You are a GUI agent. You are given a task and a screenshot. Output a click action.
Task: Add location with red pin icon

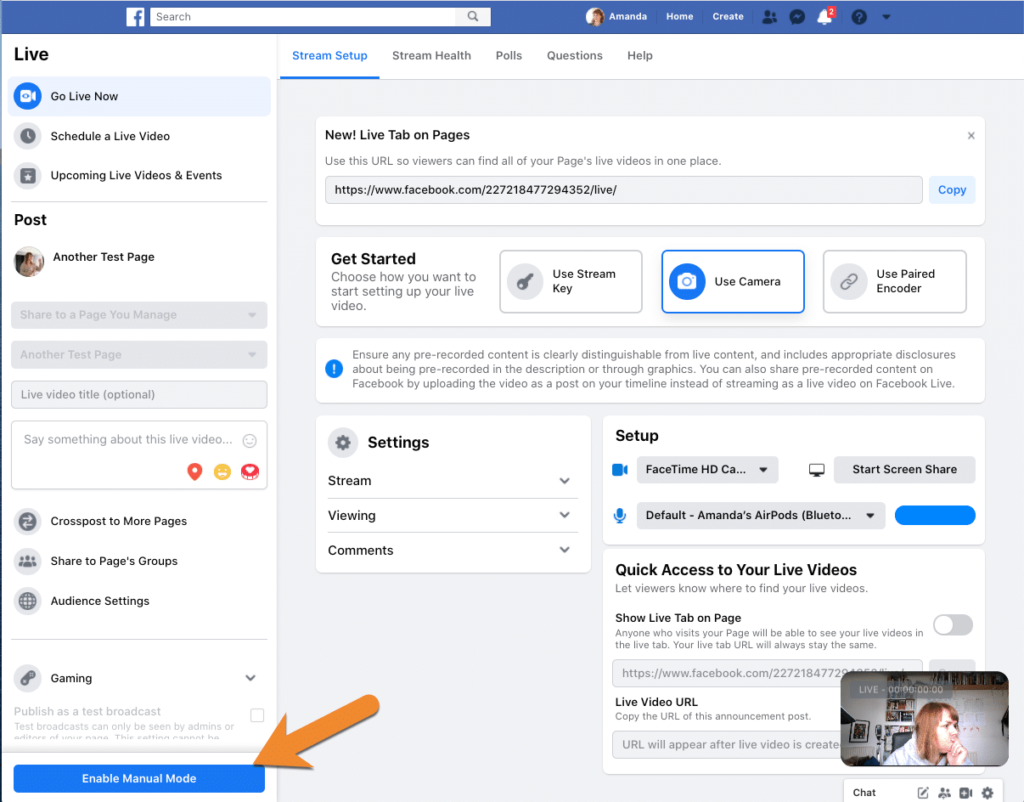[x=195, y=471]
